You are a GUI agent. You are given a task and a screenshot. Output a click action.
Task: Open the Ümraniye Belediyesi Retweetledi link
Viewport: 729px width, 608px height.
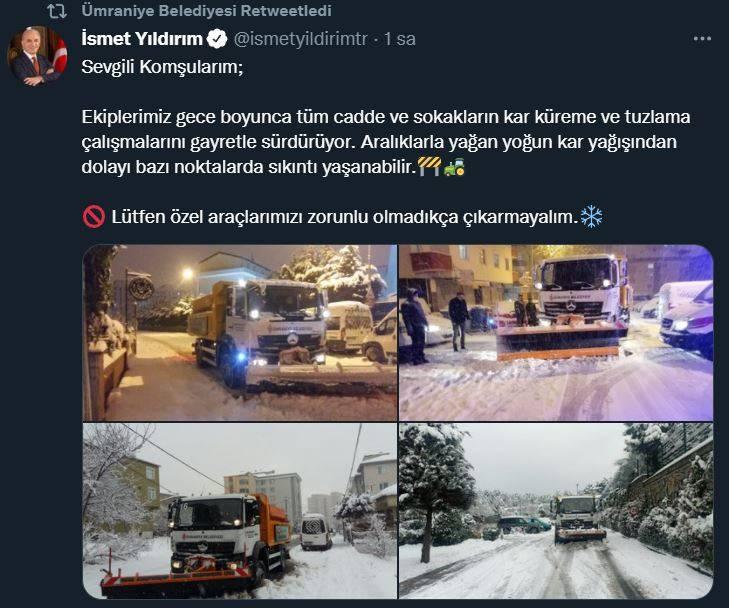[x=206, y=10]
